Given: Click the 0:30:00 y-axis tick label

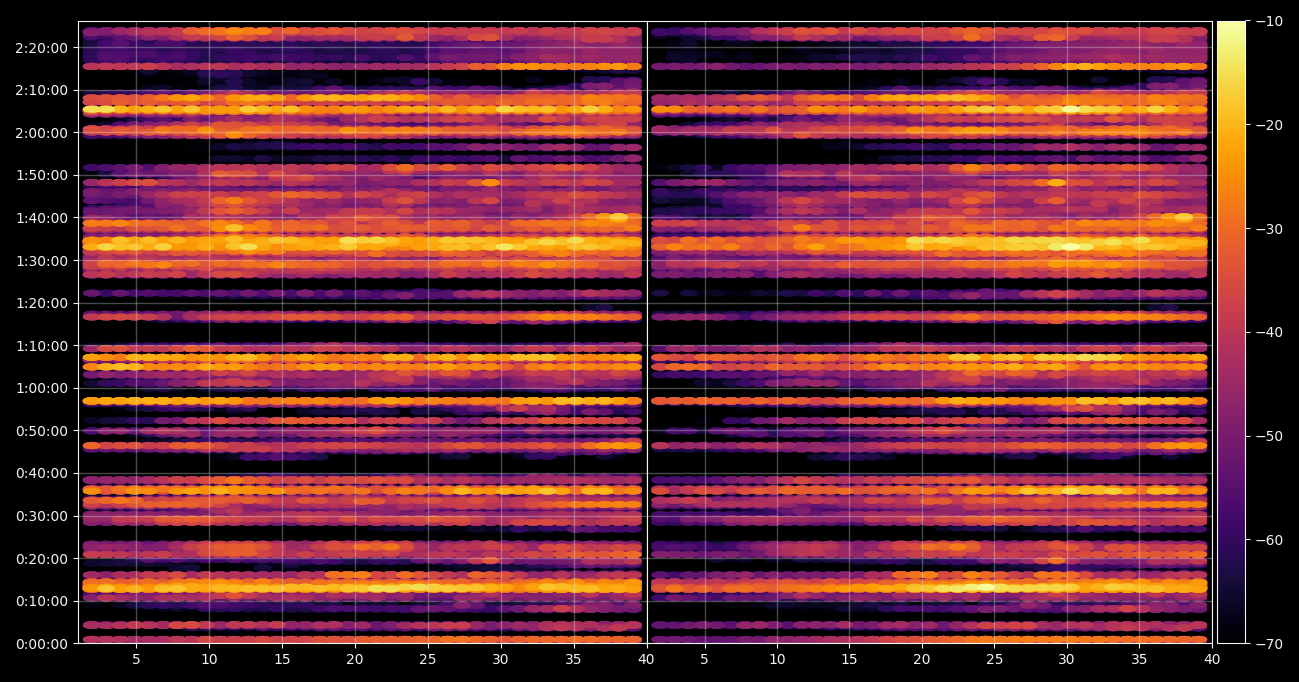Looking at the screenshot, I should point(42,516).
